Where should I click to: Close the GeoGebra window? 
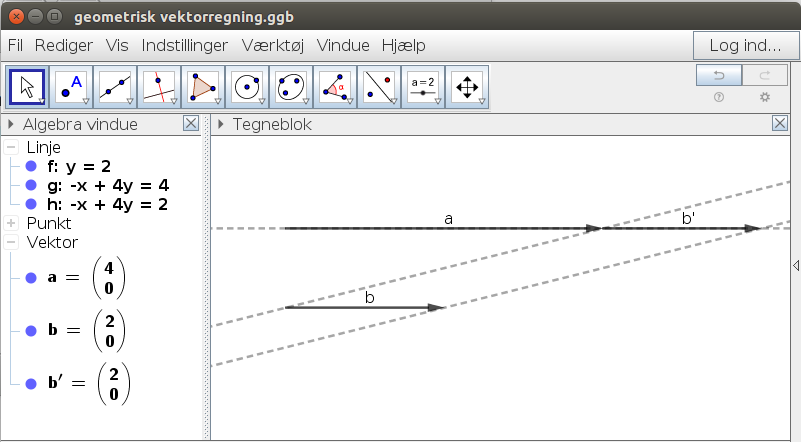tap(16, 16)
